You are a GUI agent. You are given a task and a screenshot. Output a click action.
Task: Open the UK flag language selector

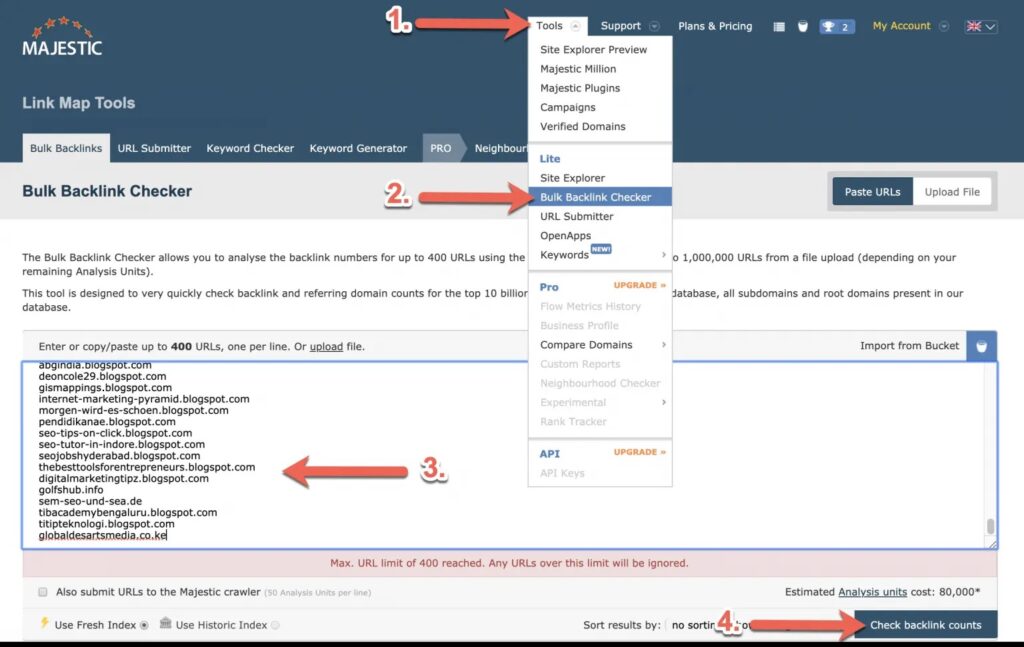[980, 27]
